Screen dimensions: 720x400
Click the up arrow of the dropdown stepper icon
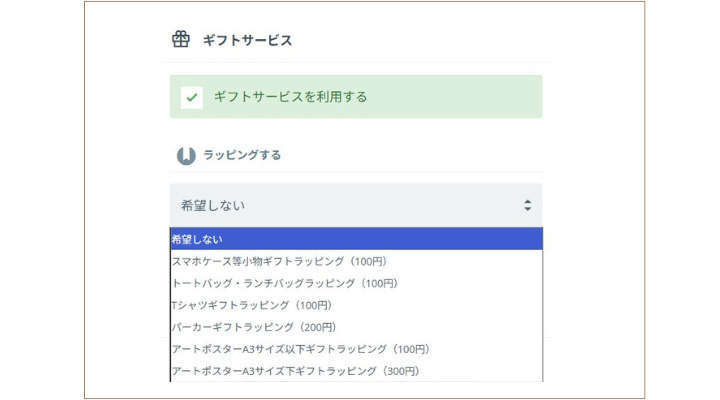point(528,201)
